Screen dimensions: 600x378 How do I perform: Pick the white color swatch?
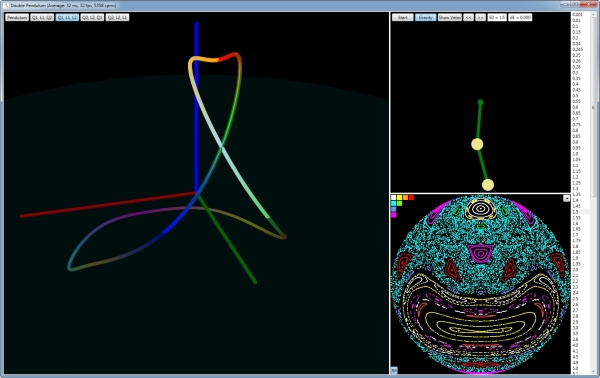[x=393, y=197]
